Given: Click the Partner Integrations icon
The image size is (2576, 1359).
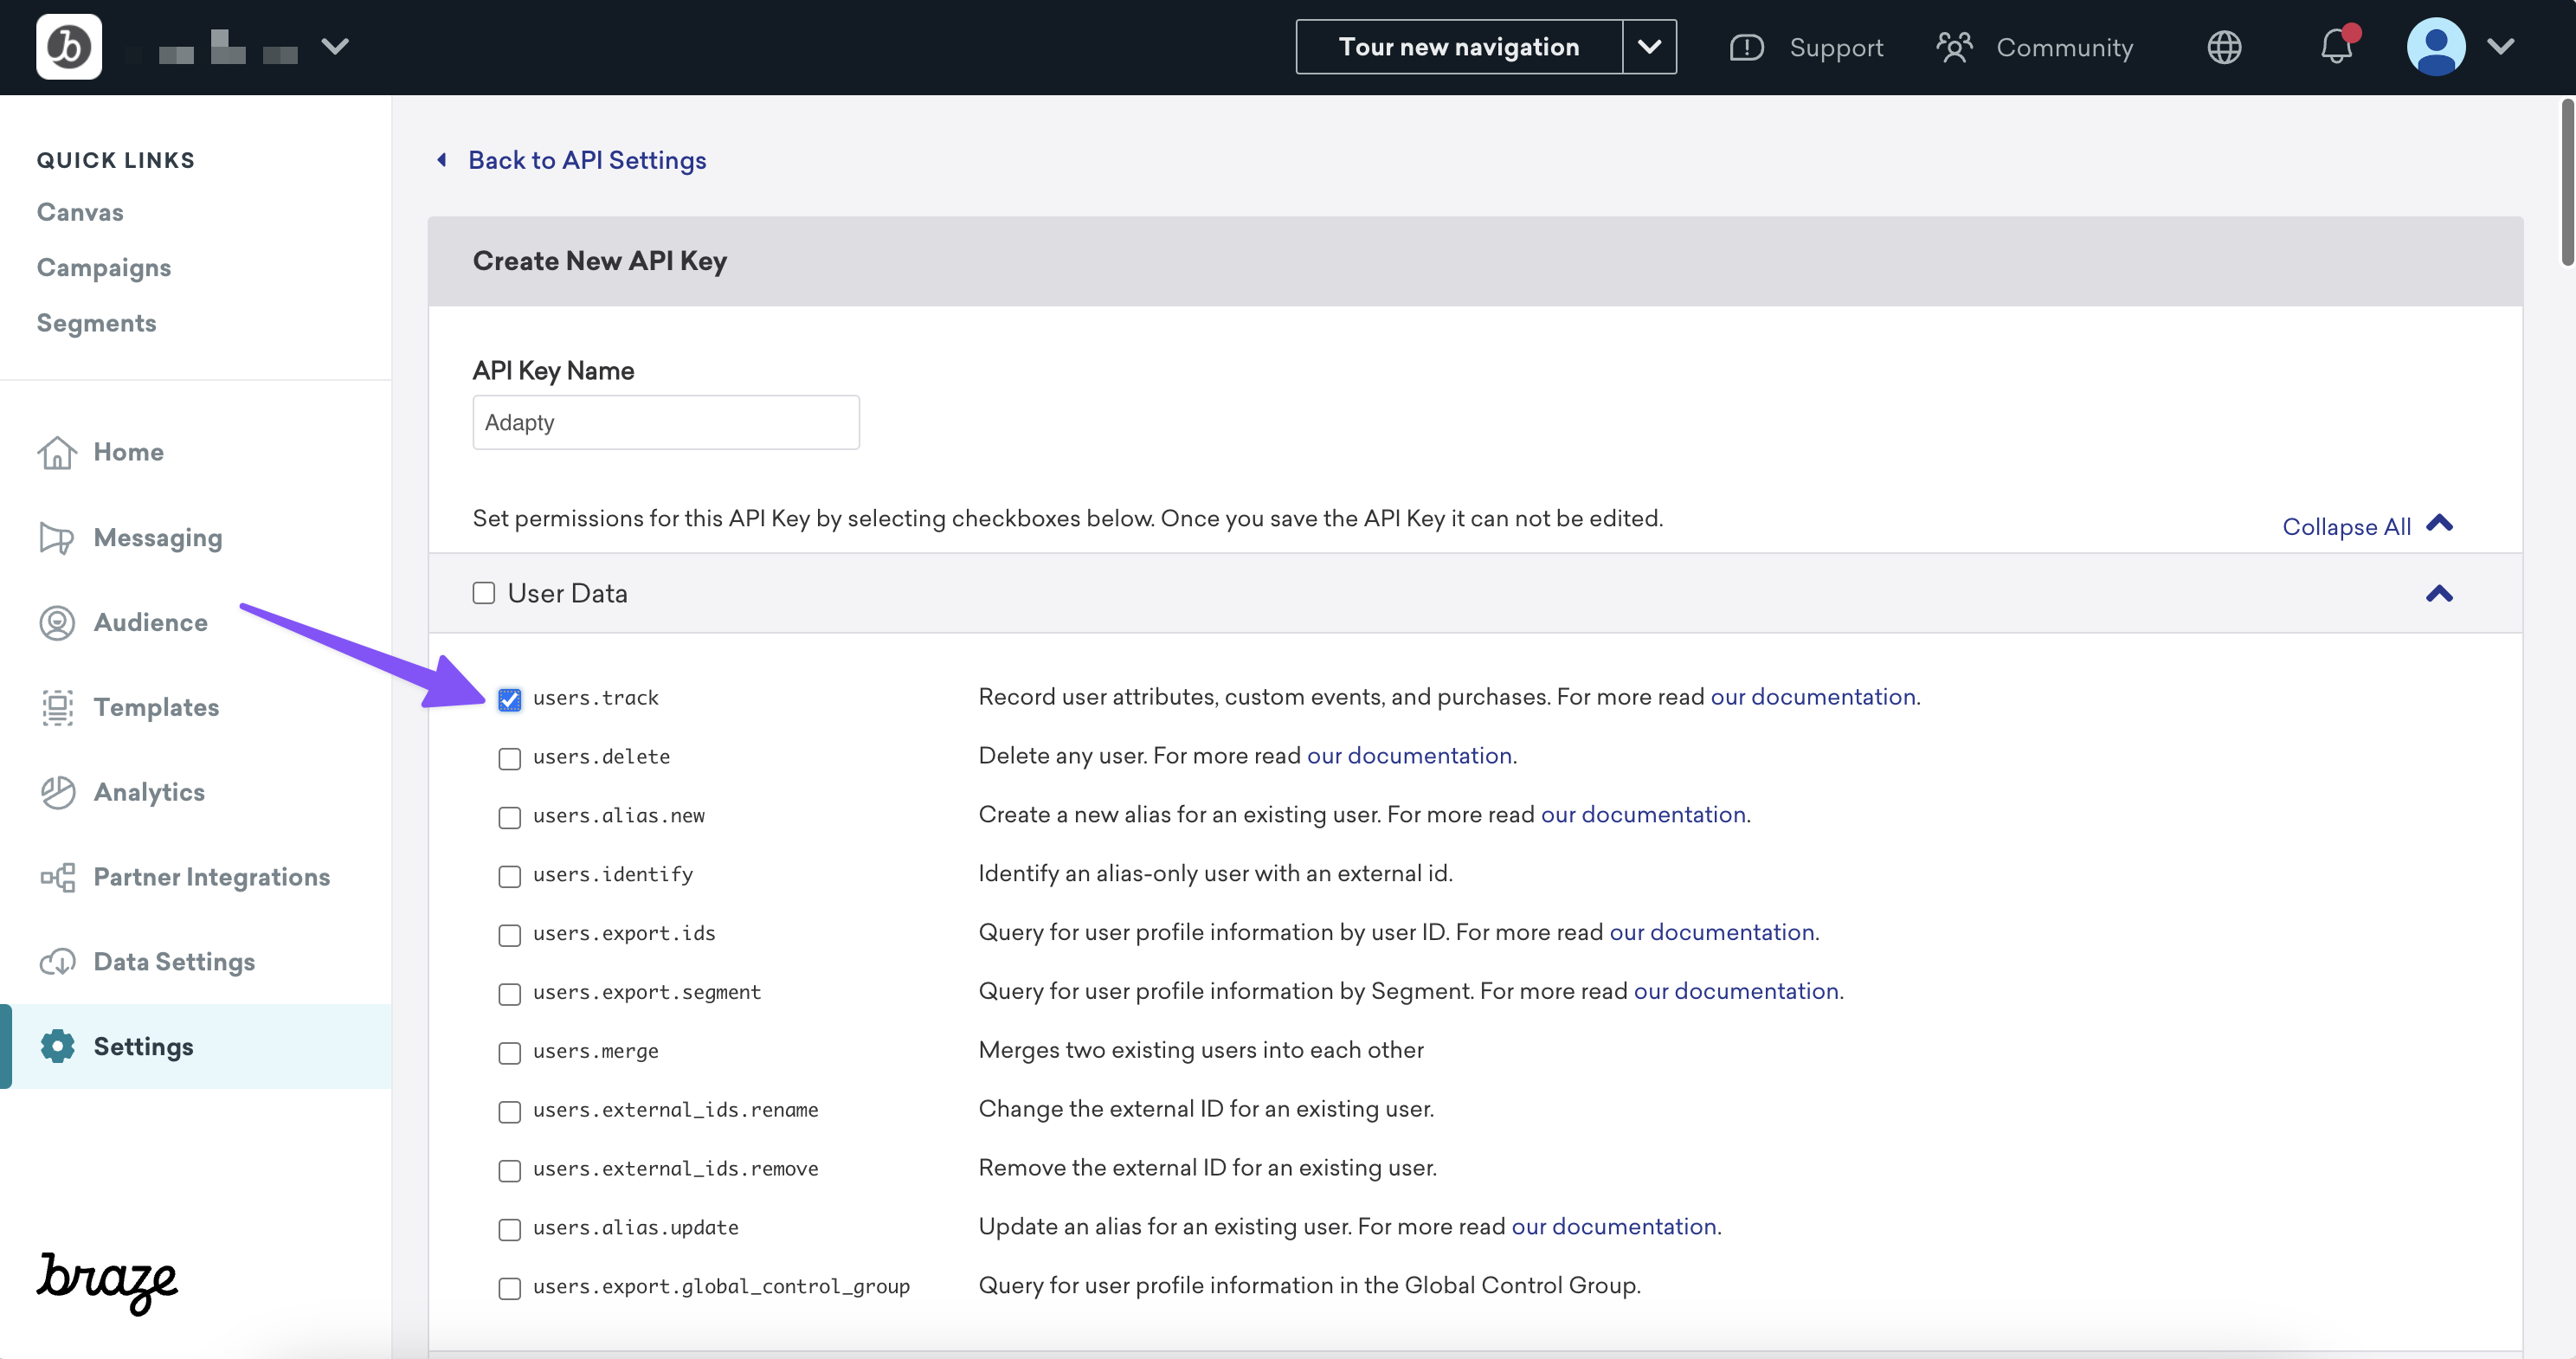Looking at the screenshot, I should coord(57,877).
